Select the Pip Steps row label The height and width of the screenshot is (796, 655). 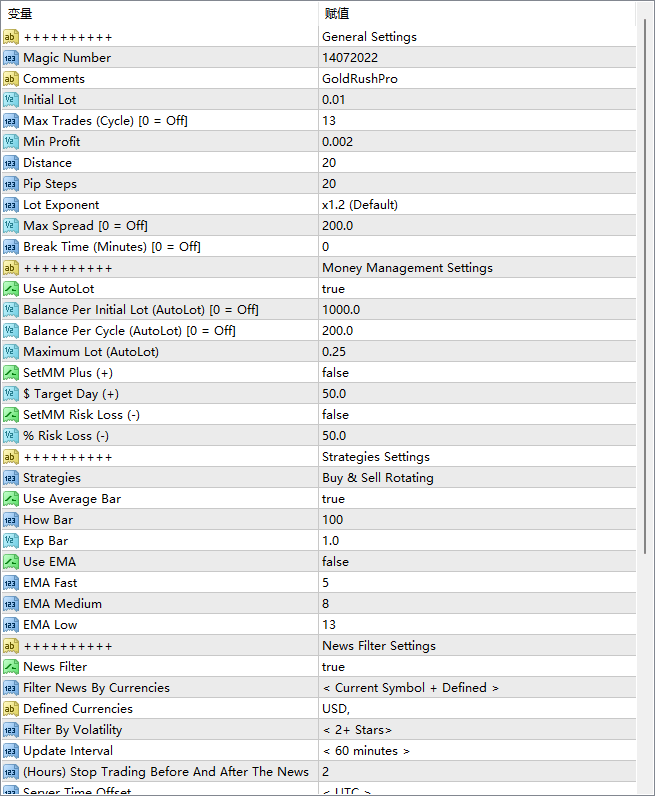(50, 184)
